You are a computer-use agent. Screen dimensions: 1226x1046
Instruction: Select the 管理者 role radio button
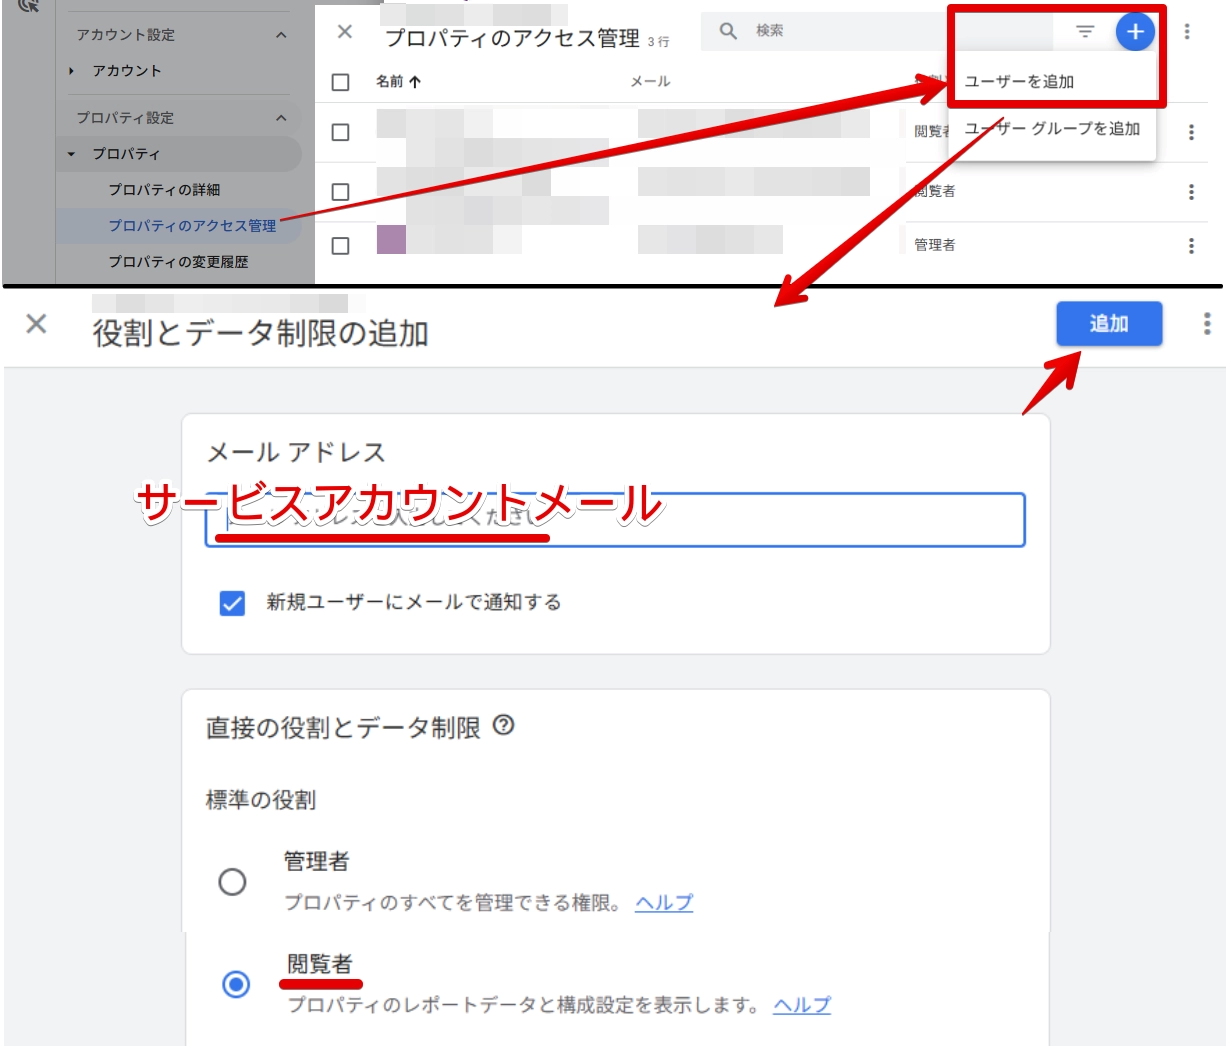[x=234, y=882]
